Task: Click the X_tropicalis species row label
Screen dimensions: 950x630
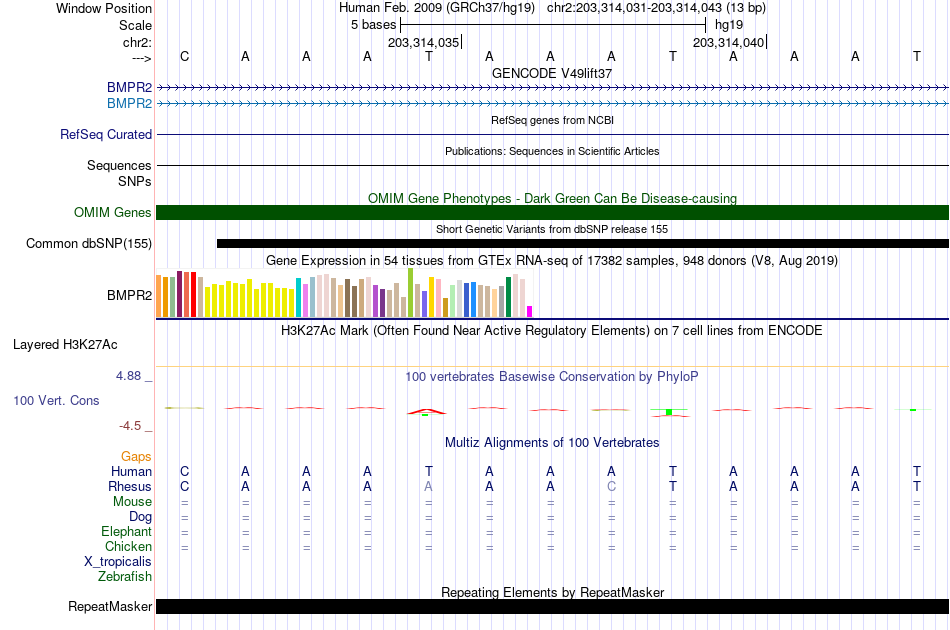Action: tap(118, 562)
